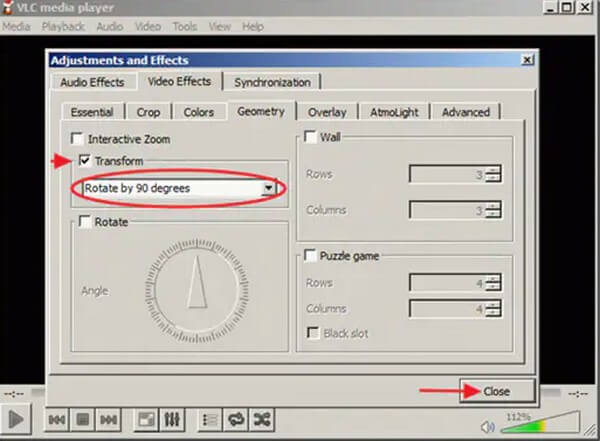Close the VLC media player window
Screen dimensions: 600x441
pos(586,8)
